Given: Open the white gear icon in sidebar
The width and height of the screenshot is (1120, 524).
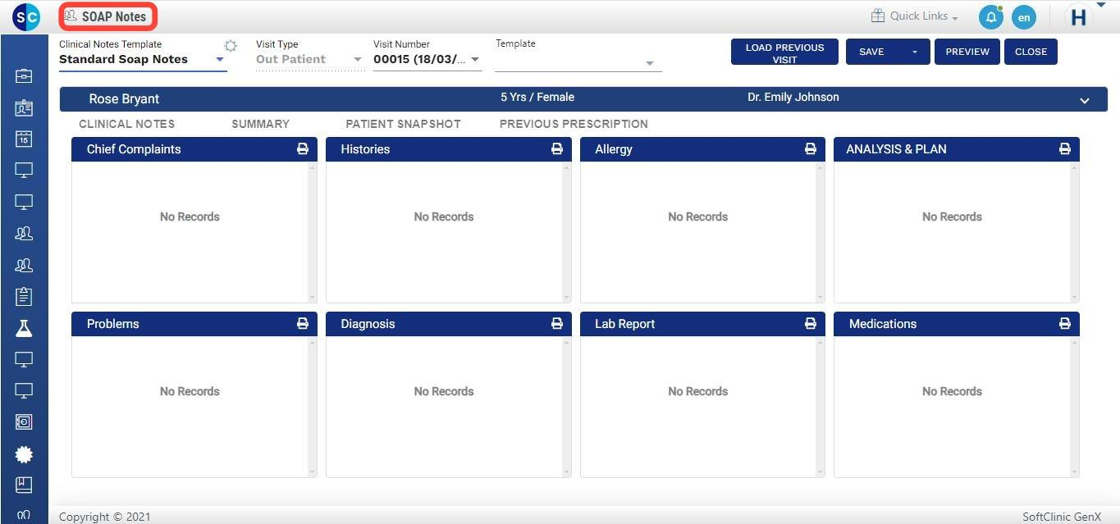Looking at the screenshot, I should point(24,454).
